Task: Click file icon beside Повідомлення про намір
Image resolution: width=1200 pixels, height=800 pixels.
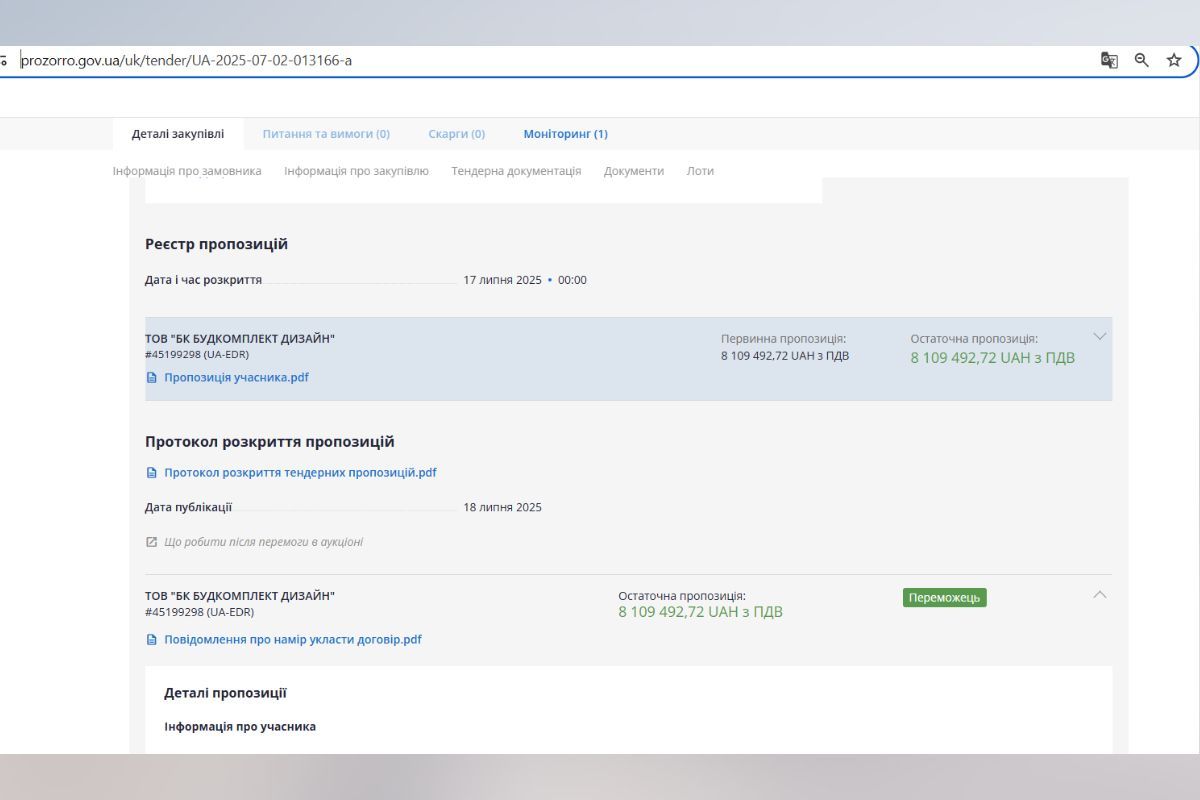Action: click(x=152, y=640)
